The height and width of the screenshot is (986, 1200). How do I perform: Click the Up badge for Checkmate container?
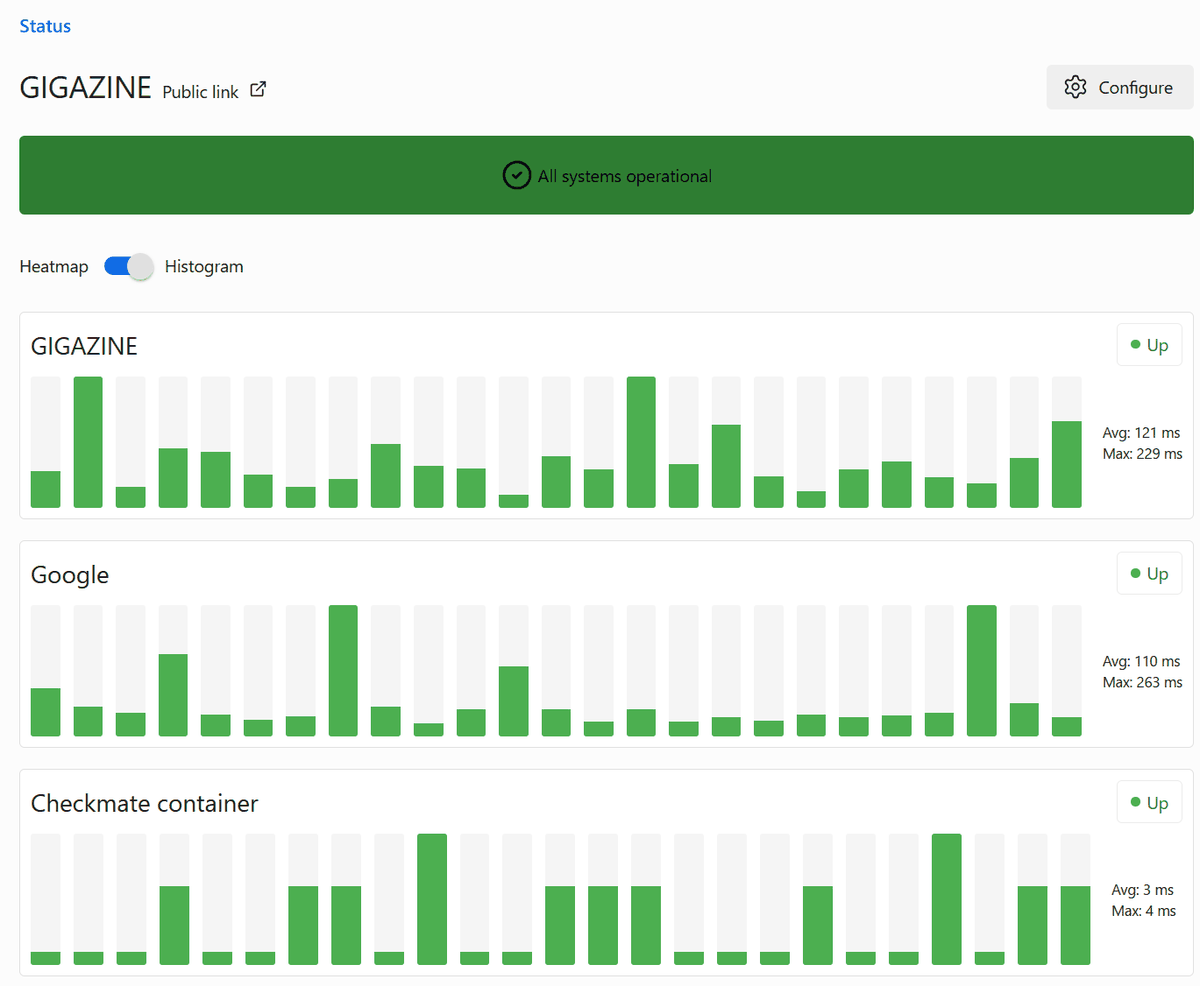click(1149, 803)
